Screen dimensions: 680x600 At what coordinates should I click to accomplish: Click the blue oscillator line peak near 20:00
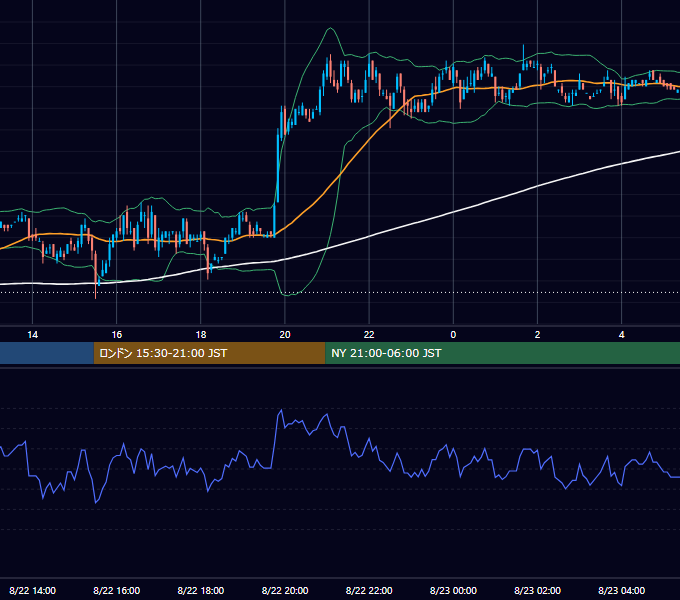coord(281,410)
